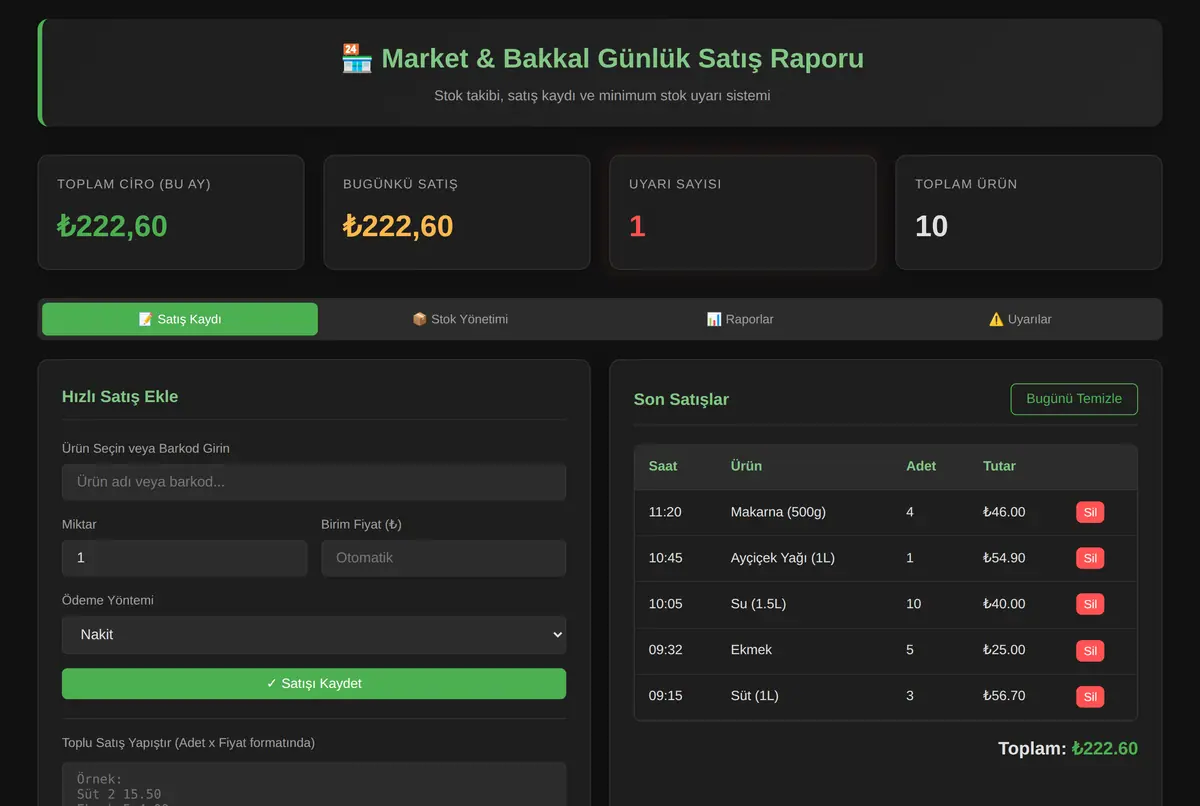Click the ₺46.00 amount cell

(x=1004, y=512)
